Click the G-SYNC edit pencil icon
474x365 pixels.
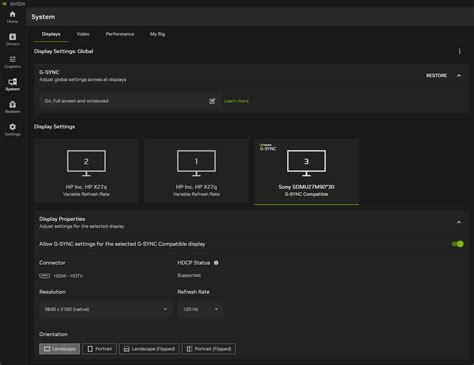pyautogui.click(x=212, y=101)
